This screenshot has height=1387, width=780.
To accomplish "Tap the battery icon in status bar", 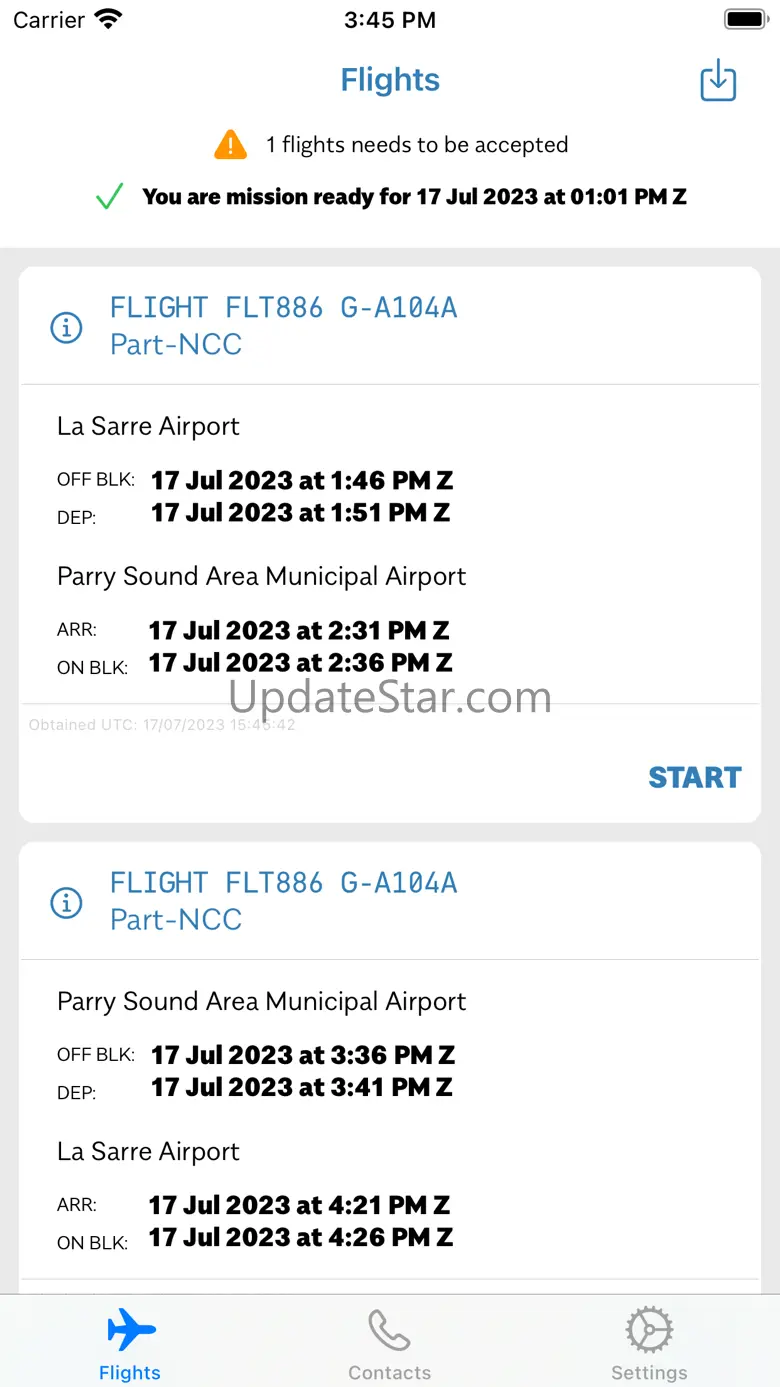I will point(744,20).
